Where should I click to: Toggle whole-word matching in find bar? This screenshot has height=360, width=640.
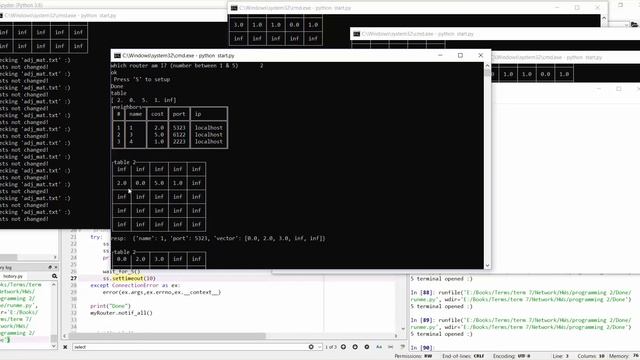[391, 347]
